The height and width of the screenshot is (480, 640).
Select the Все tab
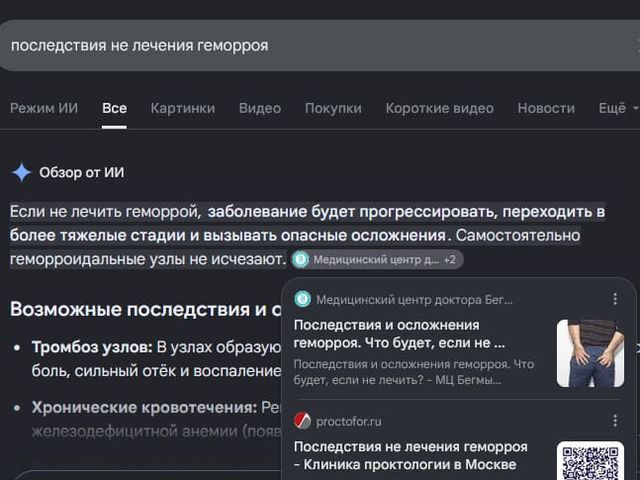point(114,108)
